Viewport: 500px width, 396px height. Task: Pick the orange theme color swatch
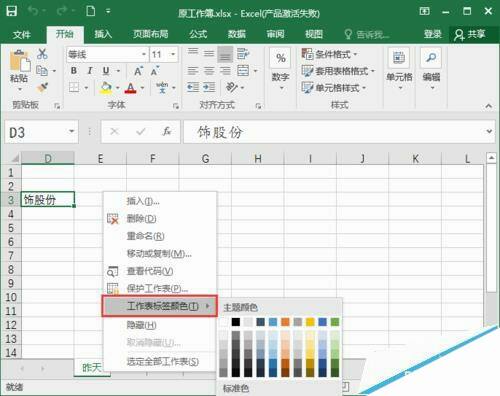point(285,322)
